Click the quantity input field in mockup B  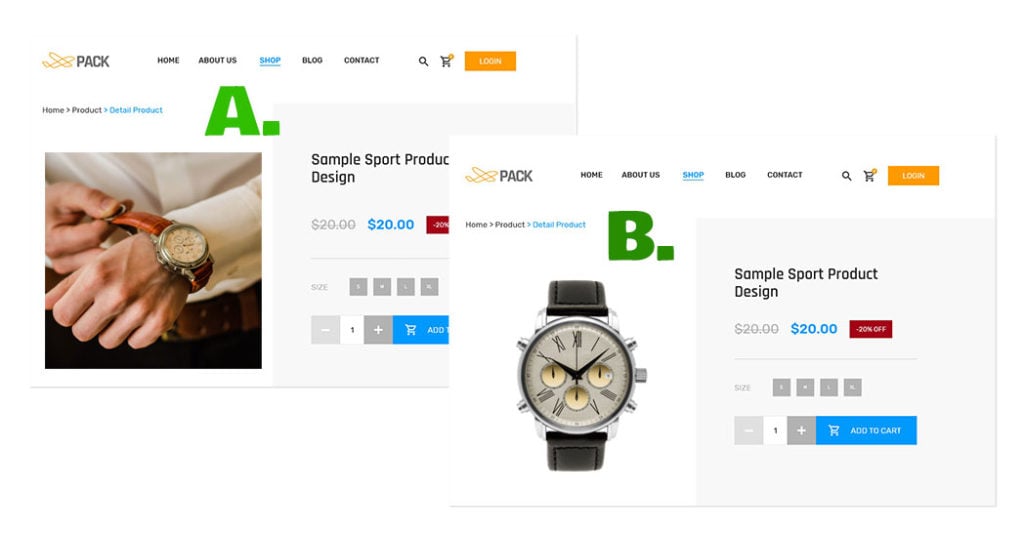tap(775, 430)
